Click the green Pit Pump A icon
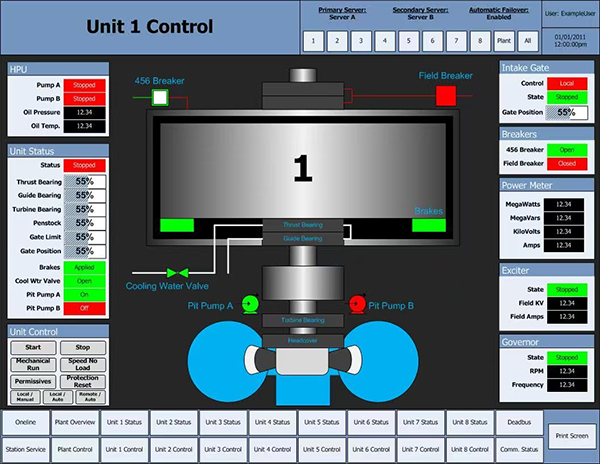This screenshot has height=464, width=600. tap(250, 304)
